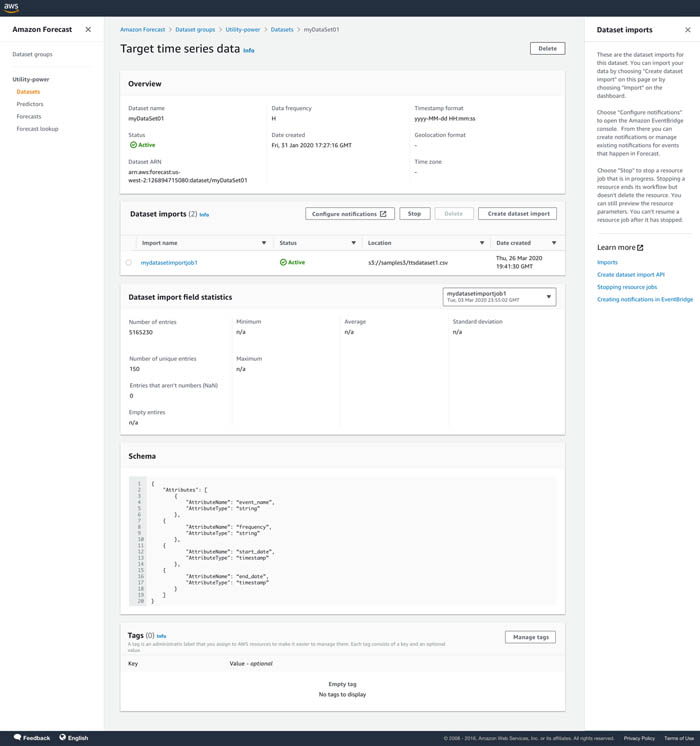Screen dimensions: 700x746
Task: Close the Dataset imports help panel
Action: point(688,29)
